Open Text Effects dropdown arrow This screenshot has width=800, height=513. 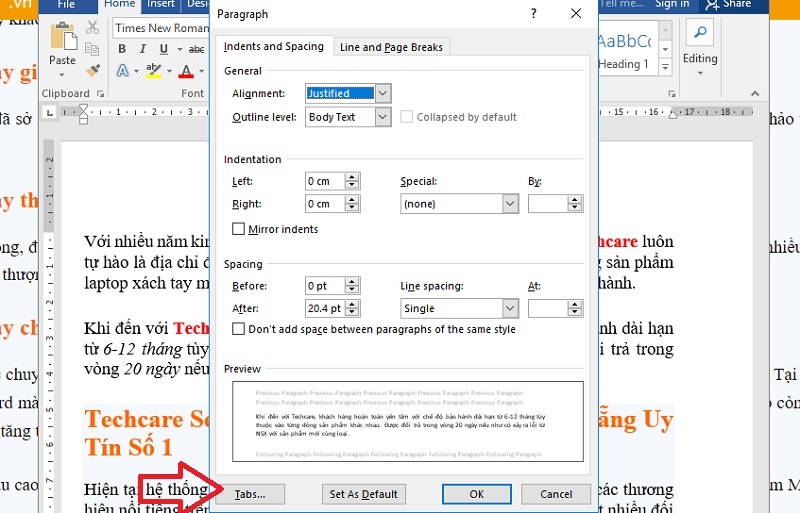[x=136, y=71]
